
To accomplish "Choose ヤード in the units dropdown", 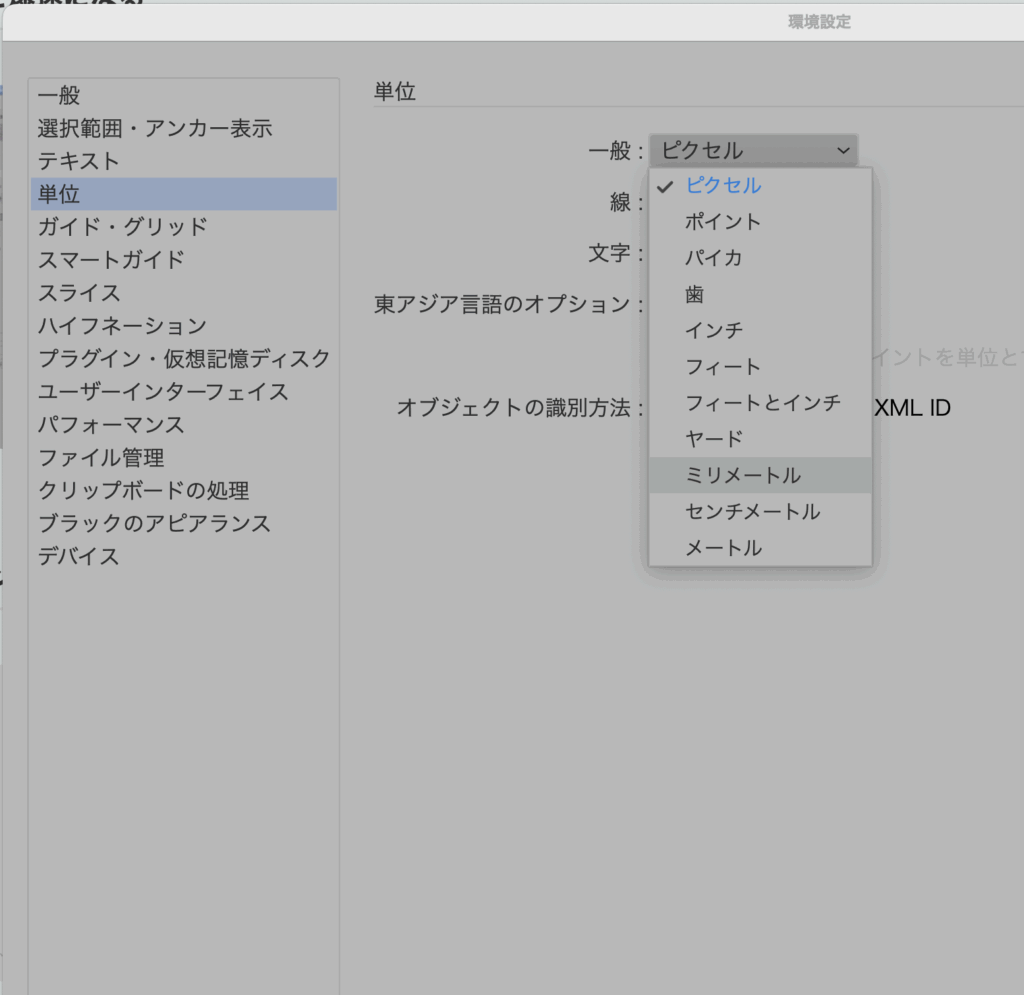I will pos(760,439).
